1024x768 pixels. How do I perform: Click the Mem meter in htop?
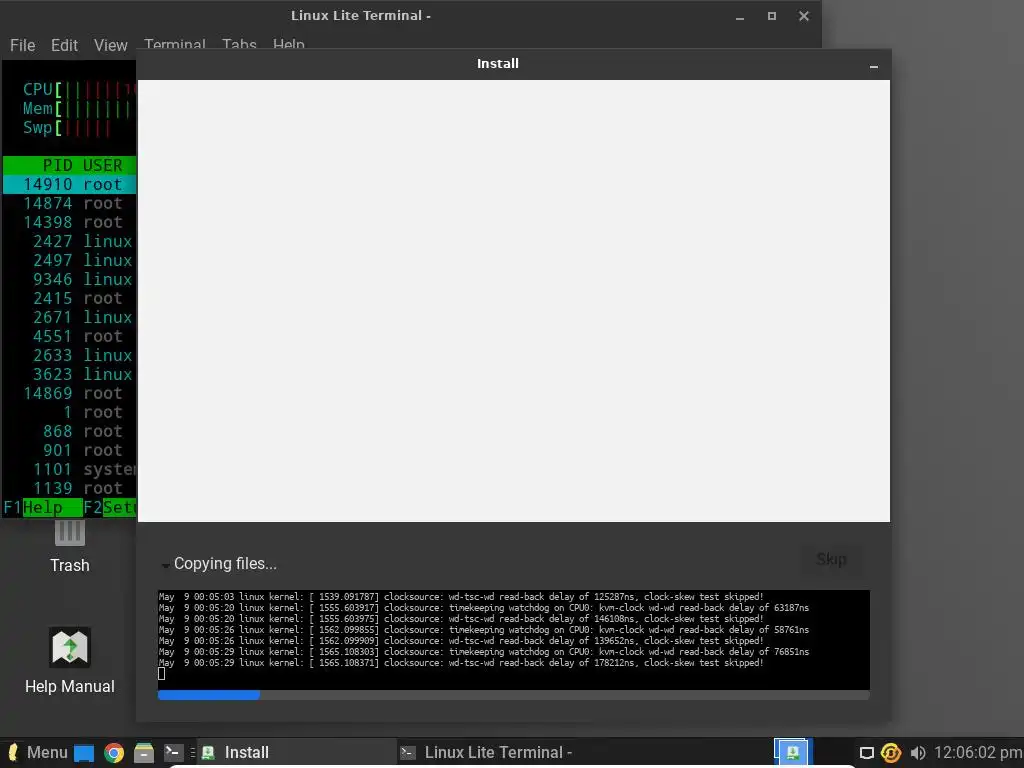pyautogui.click(x=78, y=108)
